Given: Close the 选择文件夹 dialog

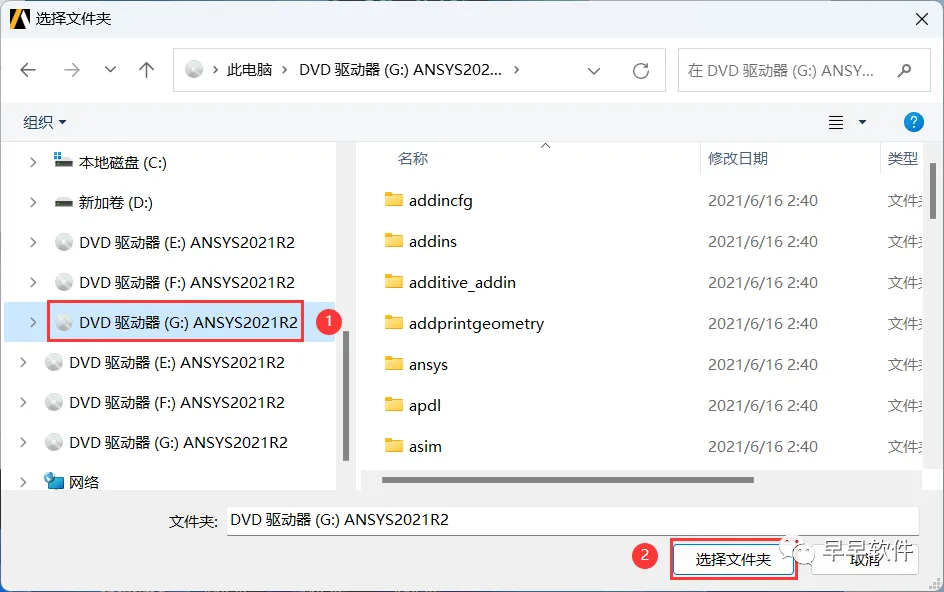Looking at the screenshot, I should coord(922,19).
